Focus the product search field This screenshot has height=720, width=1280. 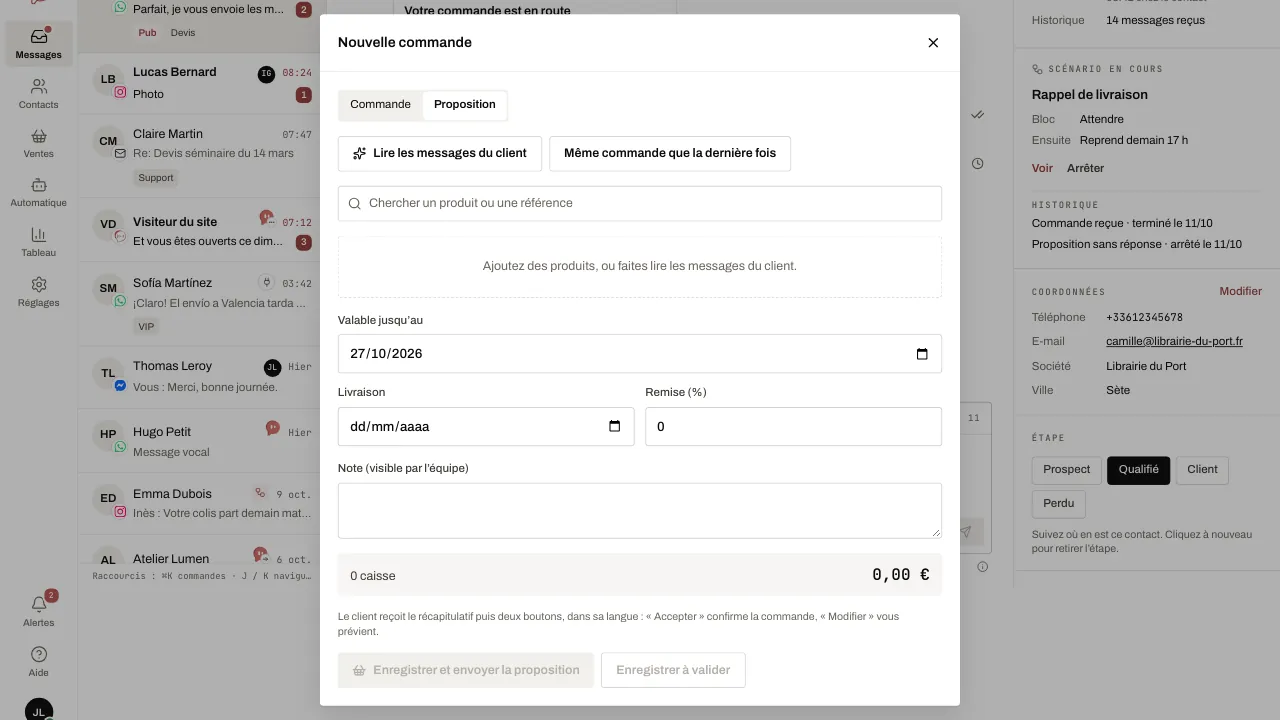pos(640,204)
